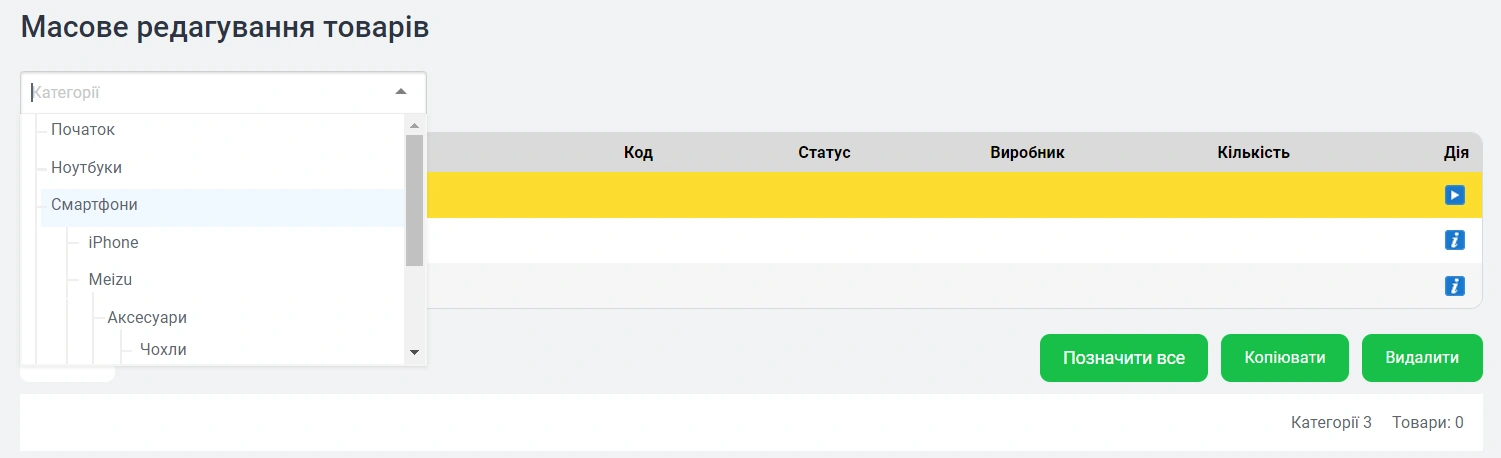Click the Статус column header
Image resolution: width=1501 pixels, height=458 pixels.
point(824,153)
